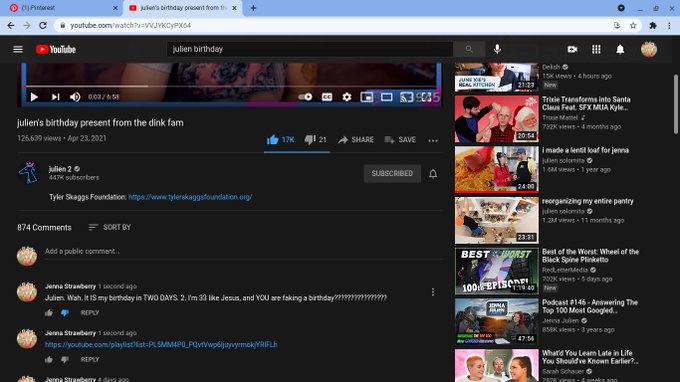
Task: Save the video to a playlist
Action: [400, 140]
